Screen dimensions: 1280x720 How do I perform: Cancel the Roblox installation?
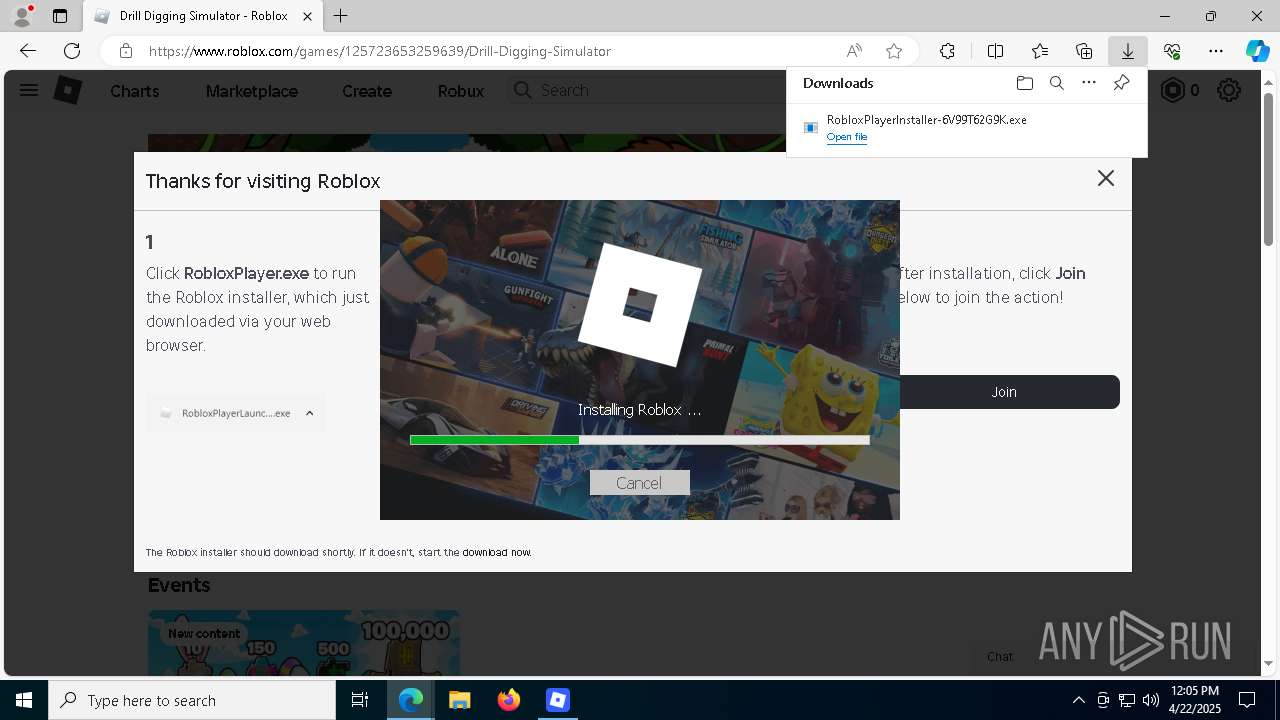pos(639,483)
